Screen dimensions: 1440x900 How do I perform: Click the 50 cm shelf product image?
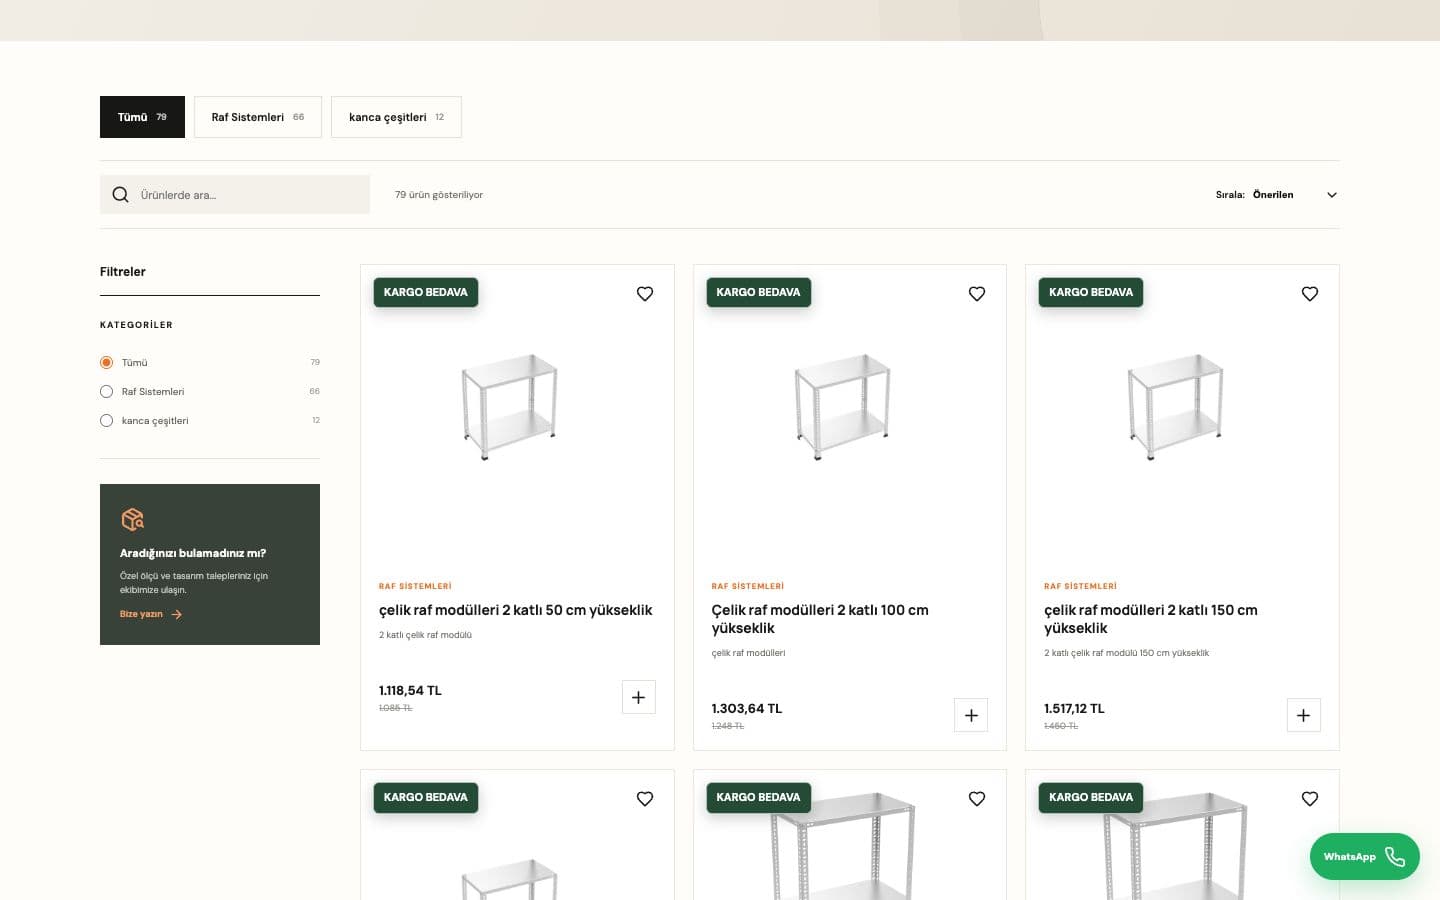coord(510,406)
